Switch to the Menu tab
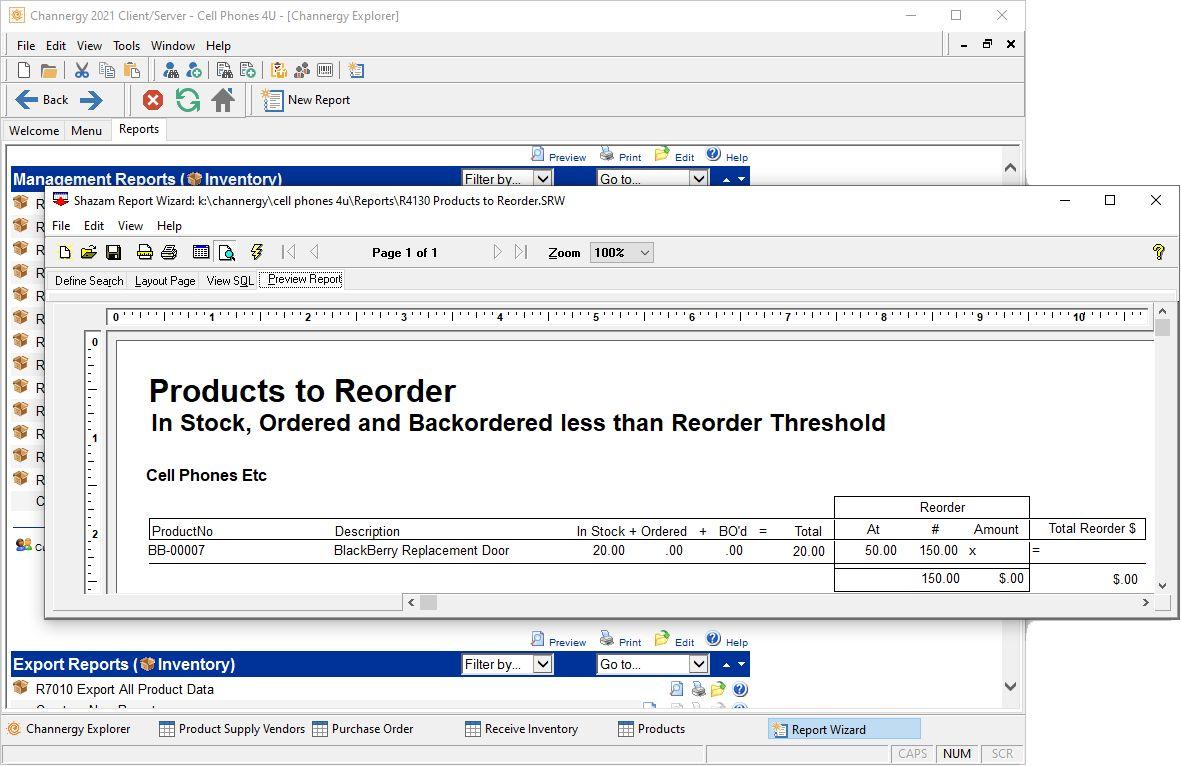This screenshot has height=766, width=1181. [87, 130]
